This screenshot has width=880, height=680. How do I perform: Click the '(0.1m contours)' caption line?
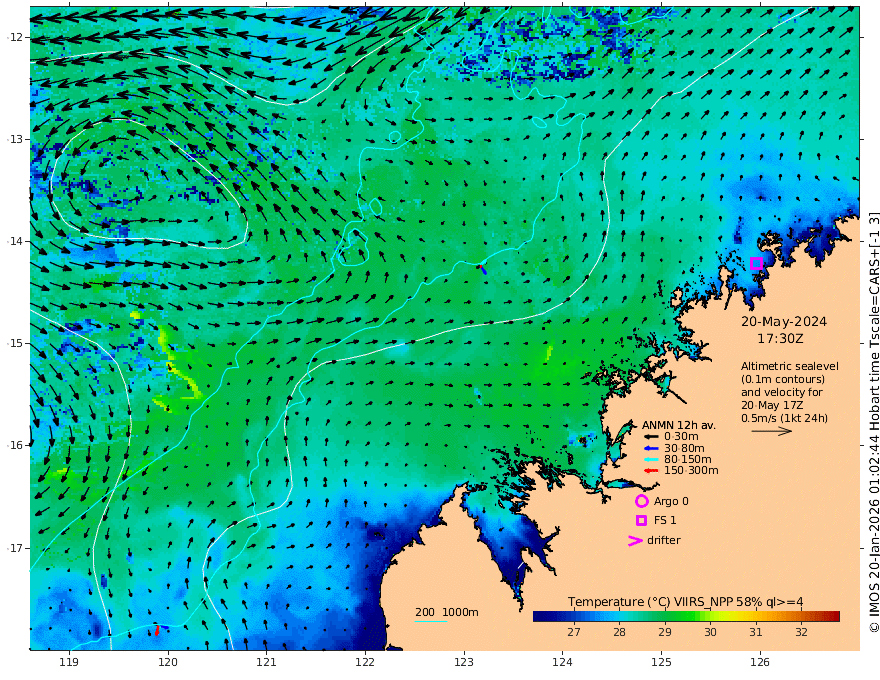[783, 380]
